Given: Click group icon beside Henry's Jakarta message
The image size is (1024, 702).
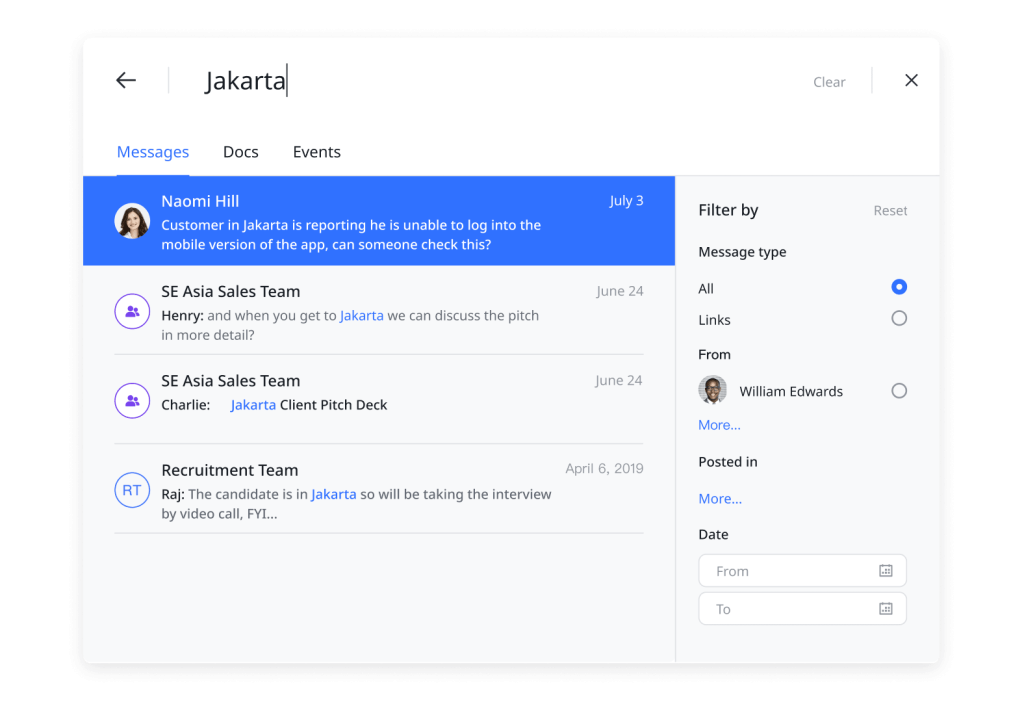Looking at the screenshot, I should pyautogui.click(x=132, y=311).
